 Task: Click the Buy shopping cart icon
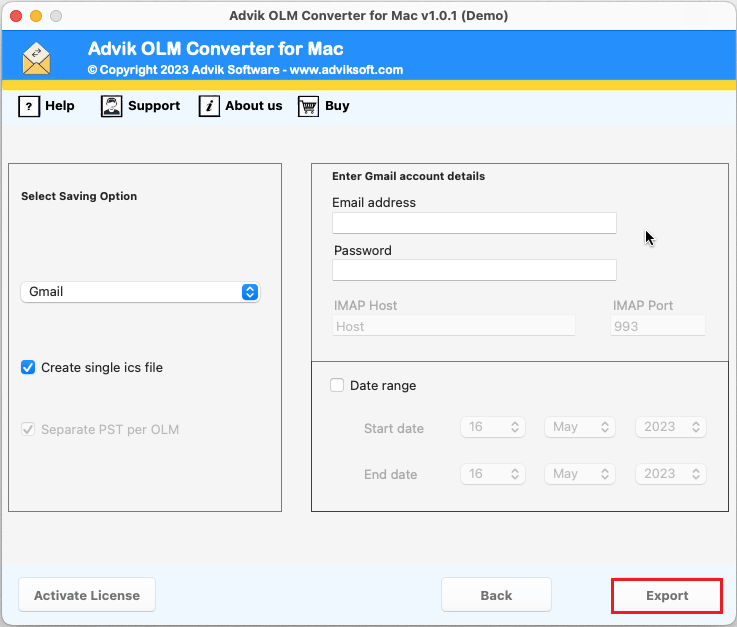click(308, 106)
